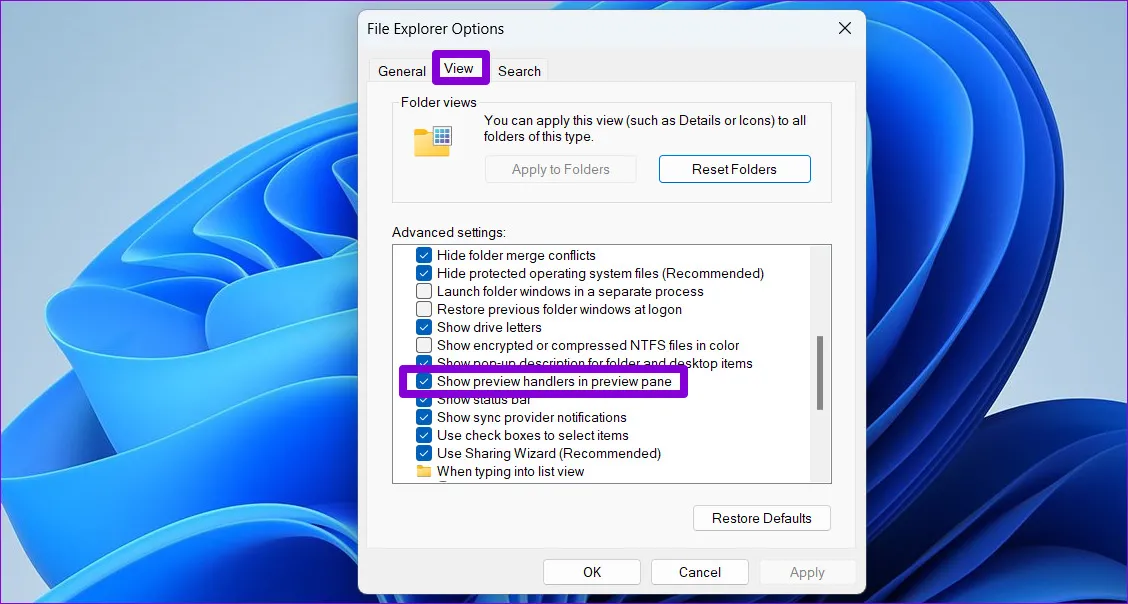Select the highlighted View tab
The image size is (1128, 604).
[460, 68]
